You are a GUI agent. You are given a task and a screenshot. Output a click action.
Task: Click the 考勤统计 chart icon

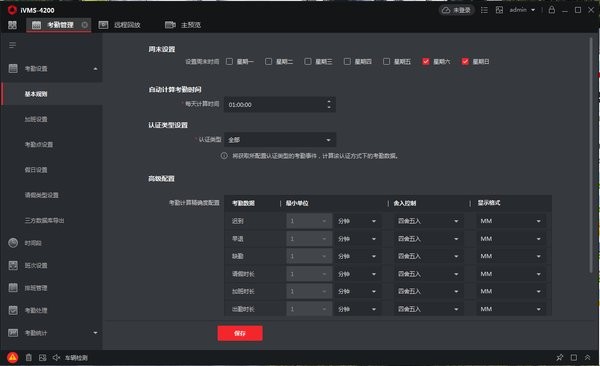(x=13, y=333)
